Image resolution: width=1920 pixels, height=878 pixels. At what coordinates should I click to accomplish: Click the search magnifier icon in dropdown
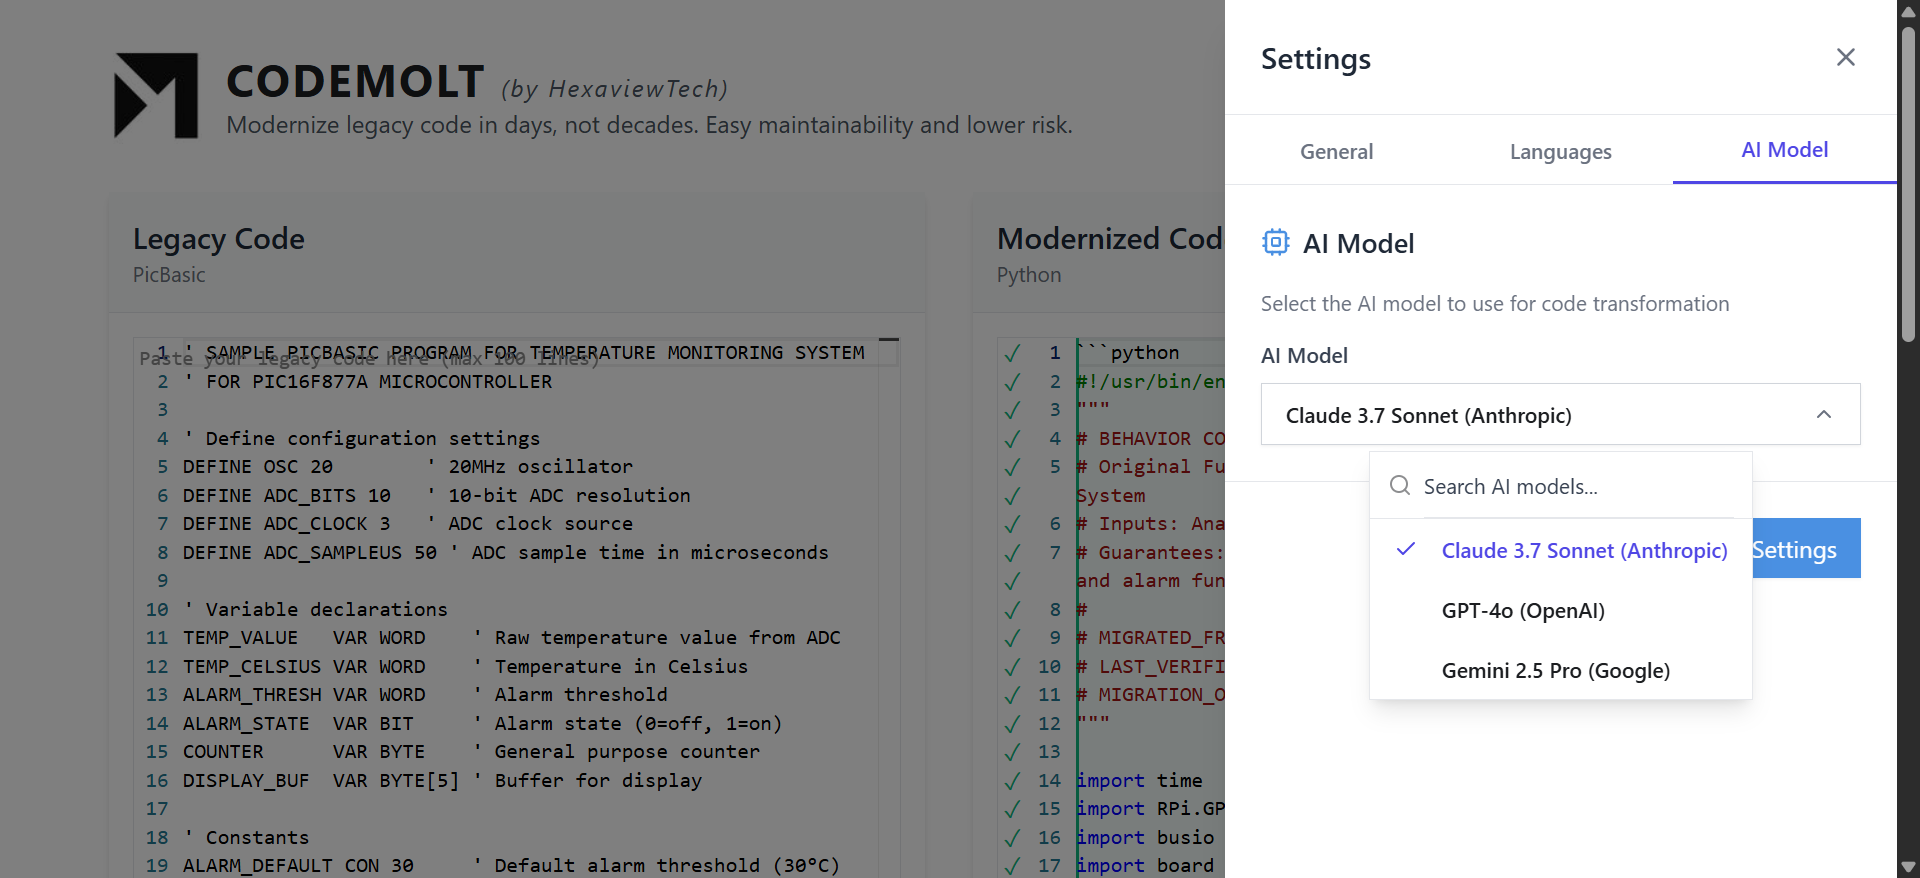coord(1400,486)
